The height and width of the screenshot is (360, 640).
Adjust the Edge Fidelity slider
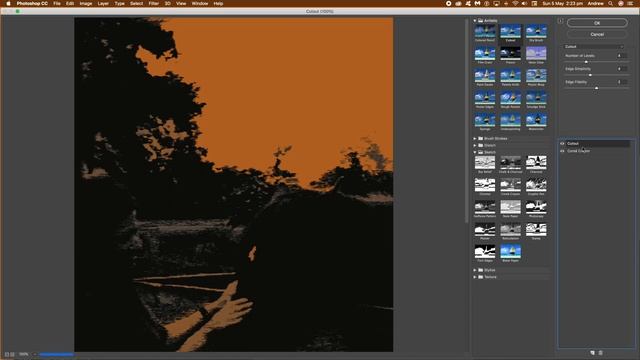(596, 88)
